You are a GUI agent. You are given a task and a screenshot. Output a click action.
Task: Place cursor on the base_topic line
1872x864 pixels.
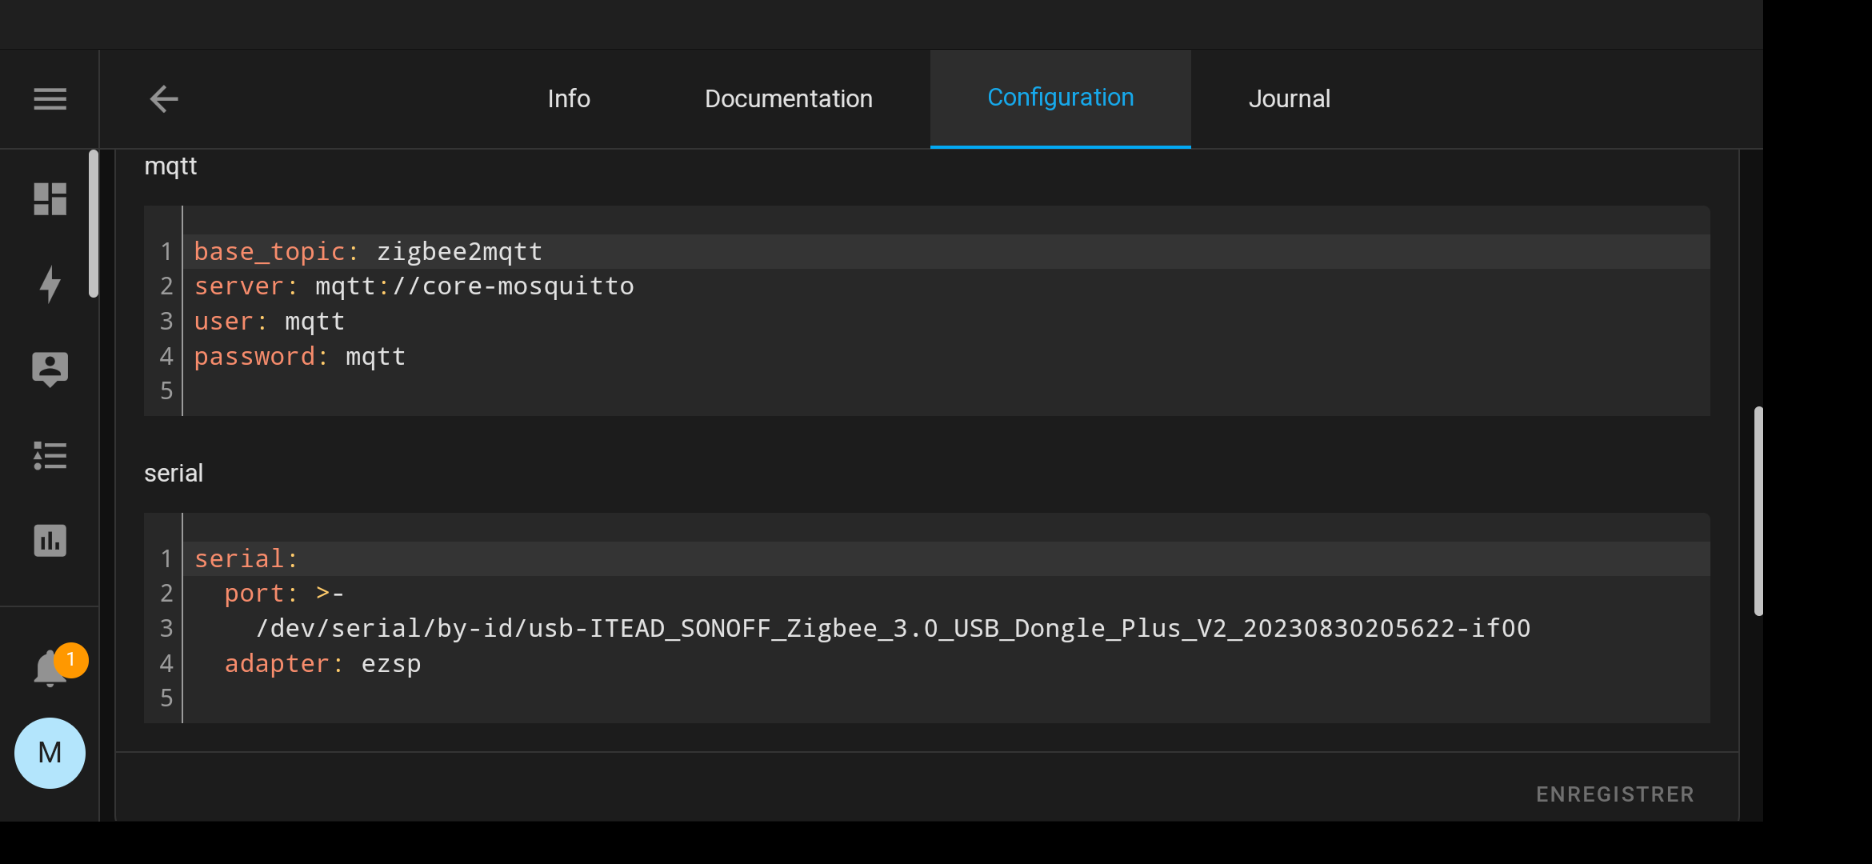(x=368, y=252)
